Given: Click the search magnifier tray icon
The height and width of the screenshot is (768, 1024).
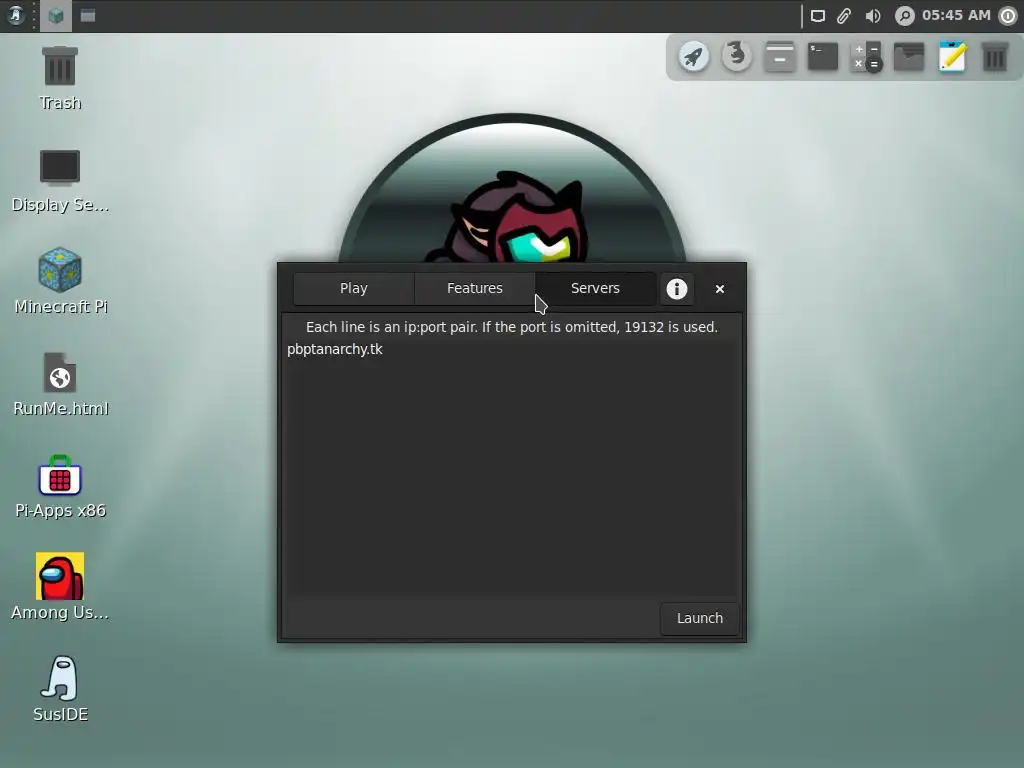Looking at the screenshot, I should point(904,16).
